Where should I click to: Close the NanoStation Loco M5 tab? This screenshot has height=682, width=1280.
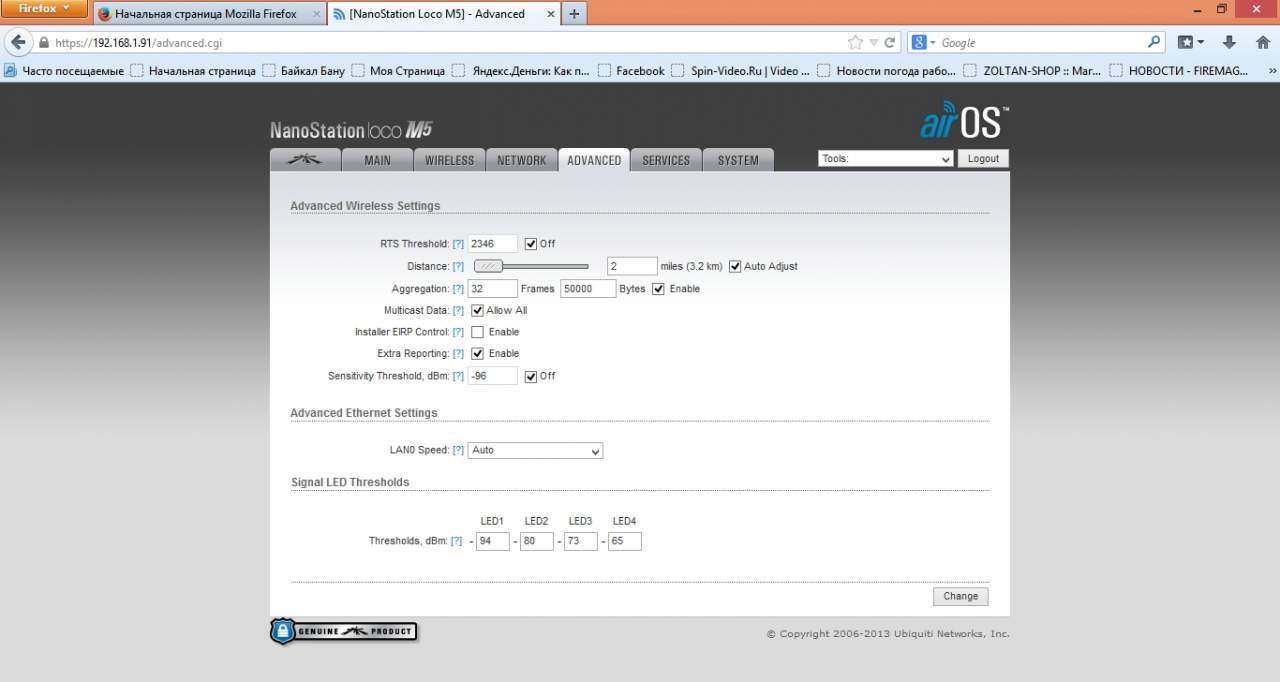[549, 14]
